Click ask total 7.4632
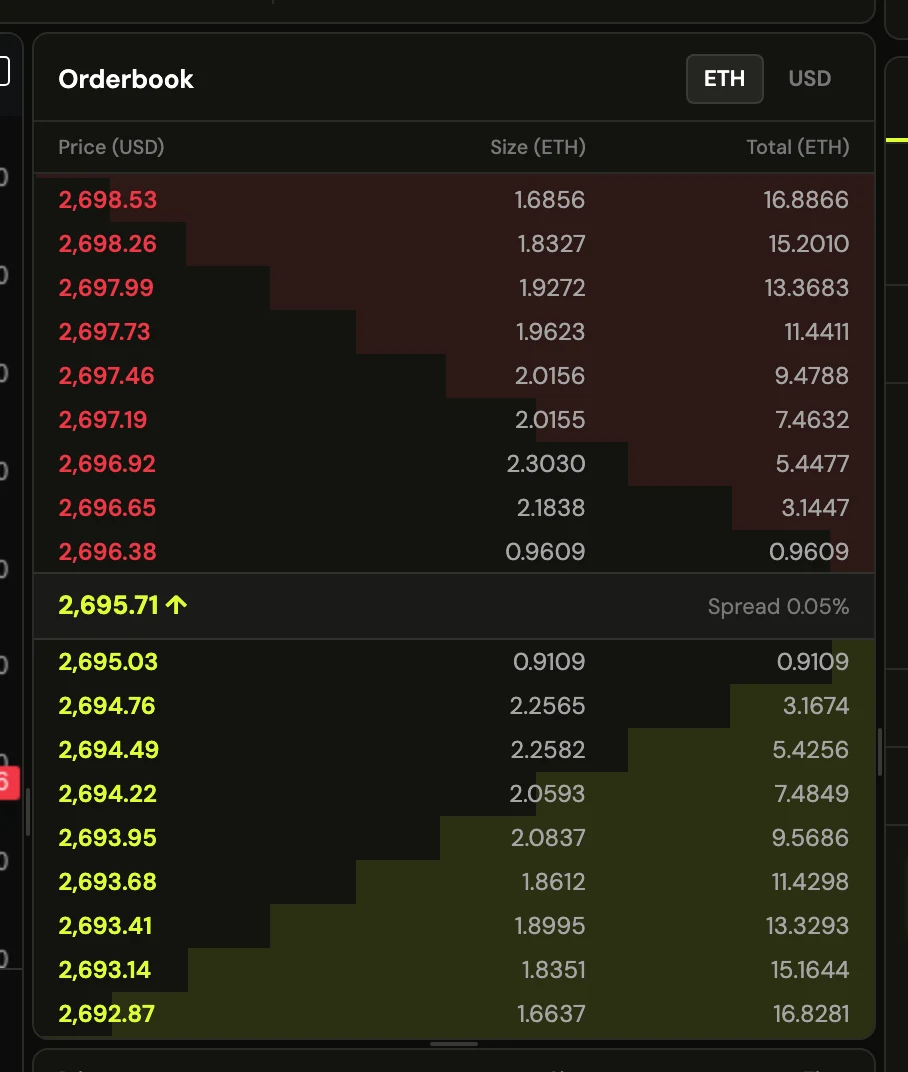Image resolution: width=908 pixels, height=1072 pixels. click(x=812, y=420)
